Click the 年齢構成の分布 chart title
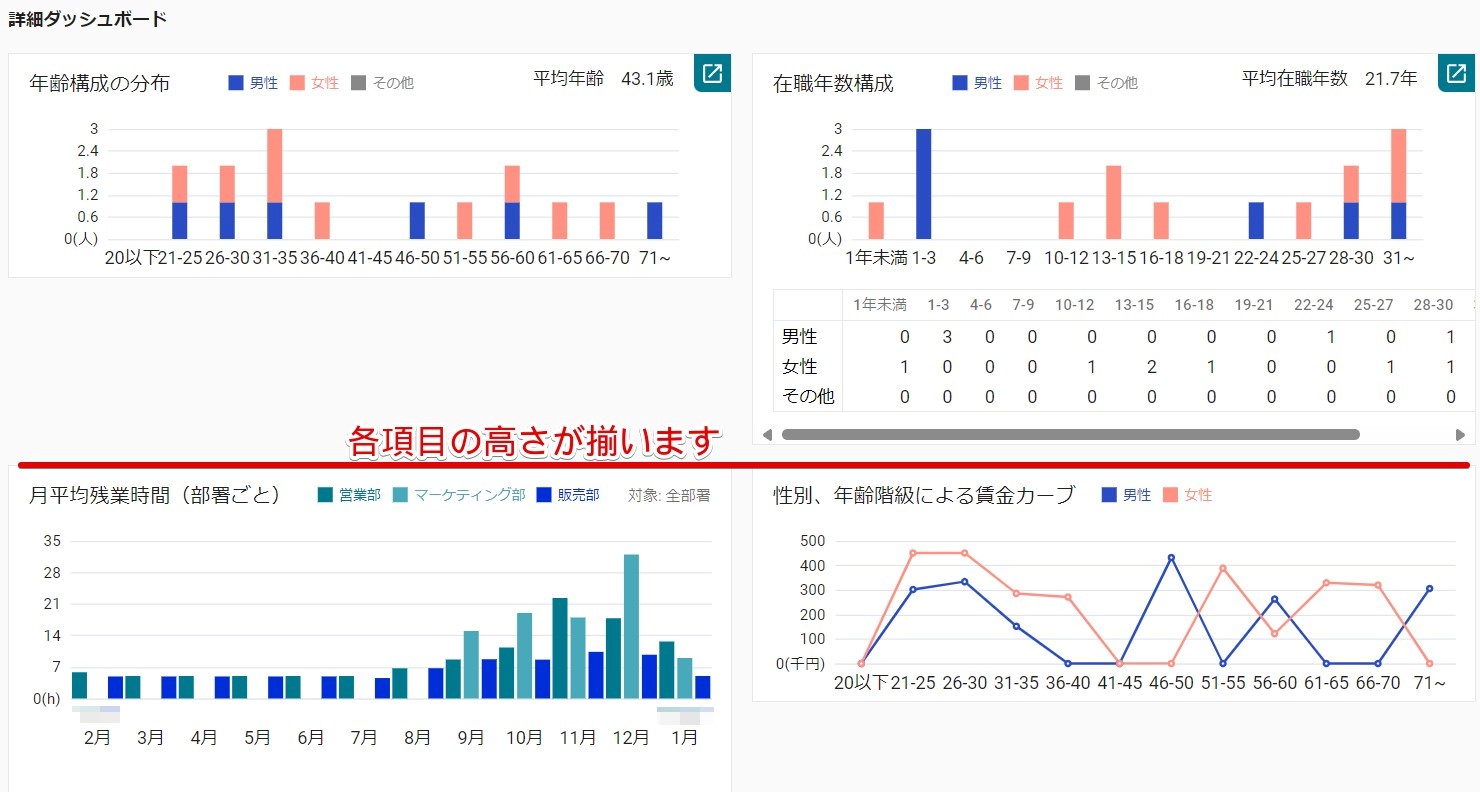The height and width of the screenshot is (792, 1480). tap(100, 83)
